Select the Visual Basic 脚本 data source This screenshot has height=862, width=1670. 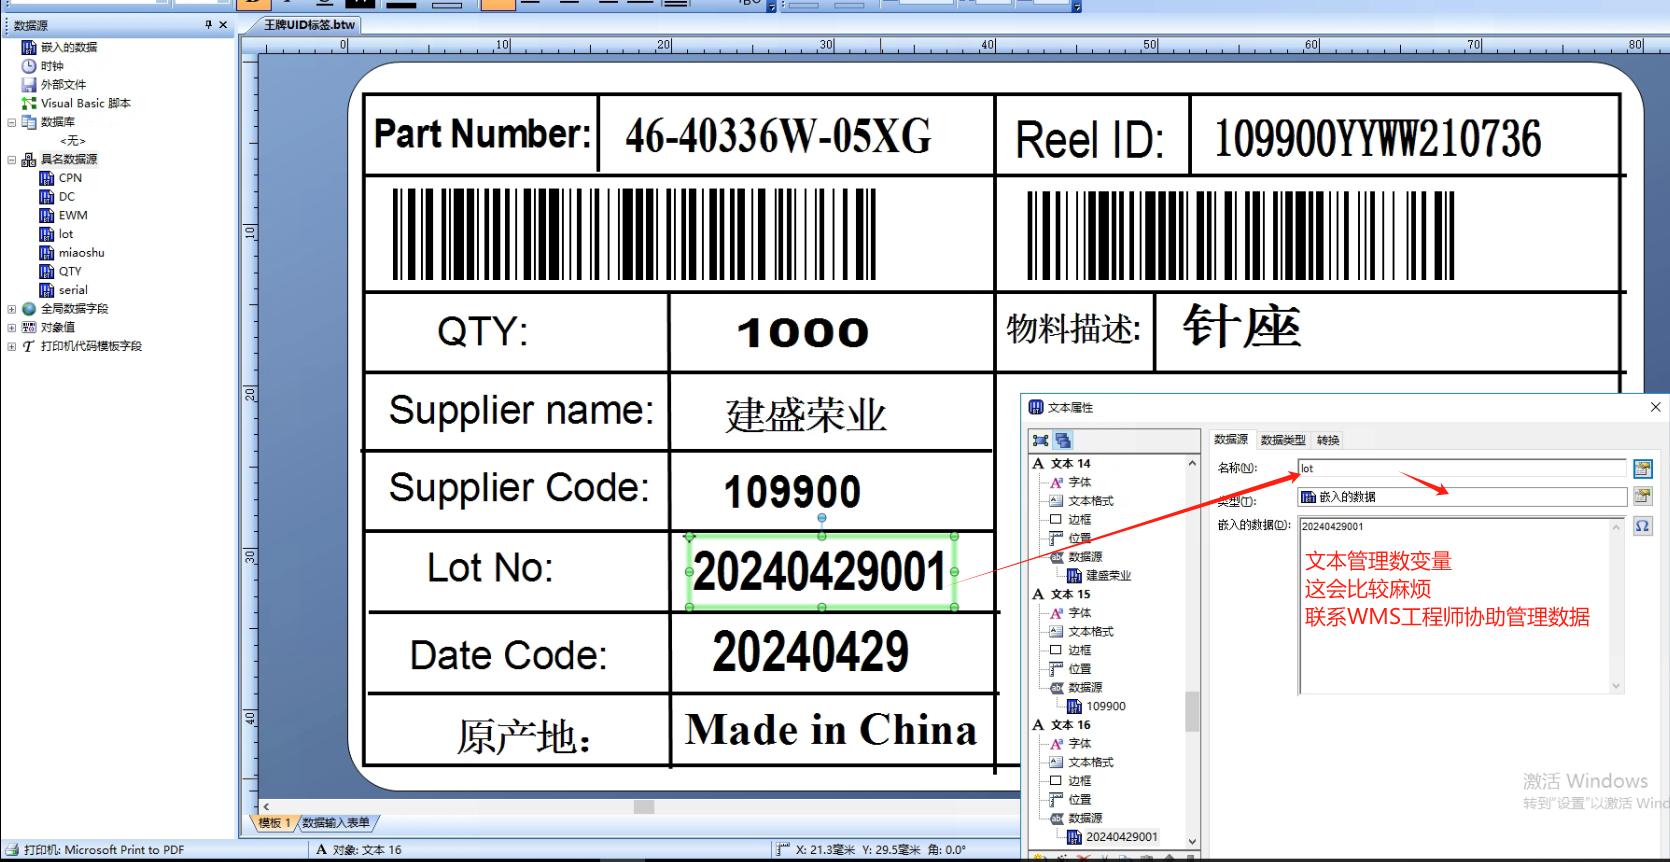pos(85,103)
